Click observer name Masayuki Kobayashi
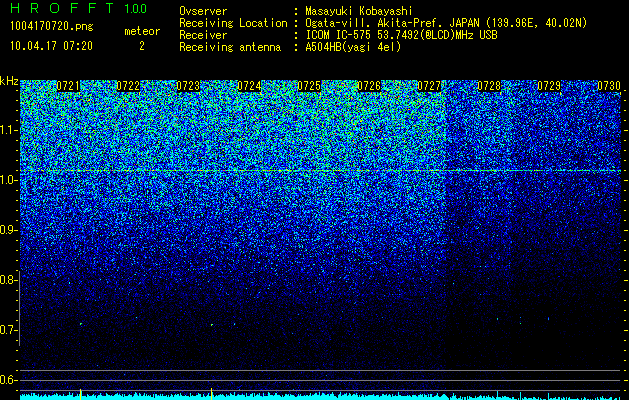 pyautogui.click(x=359, y=11)
